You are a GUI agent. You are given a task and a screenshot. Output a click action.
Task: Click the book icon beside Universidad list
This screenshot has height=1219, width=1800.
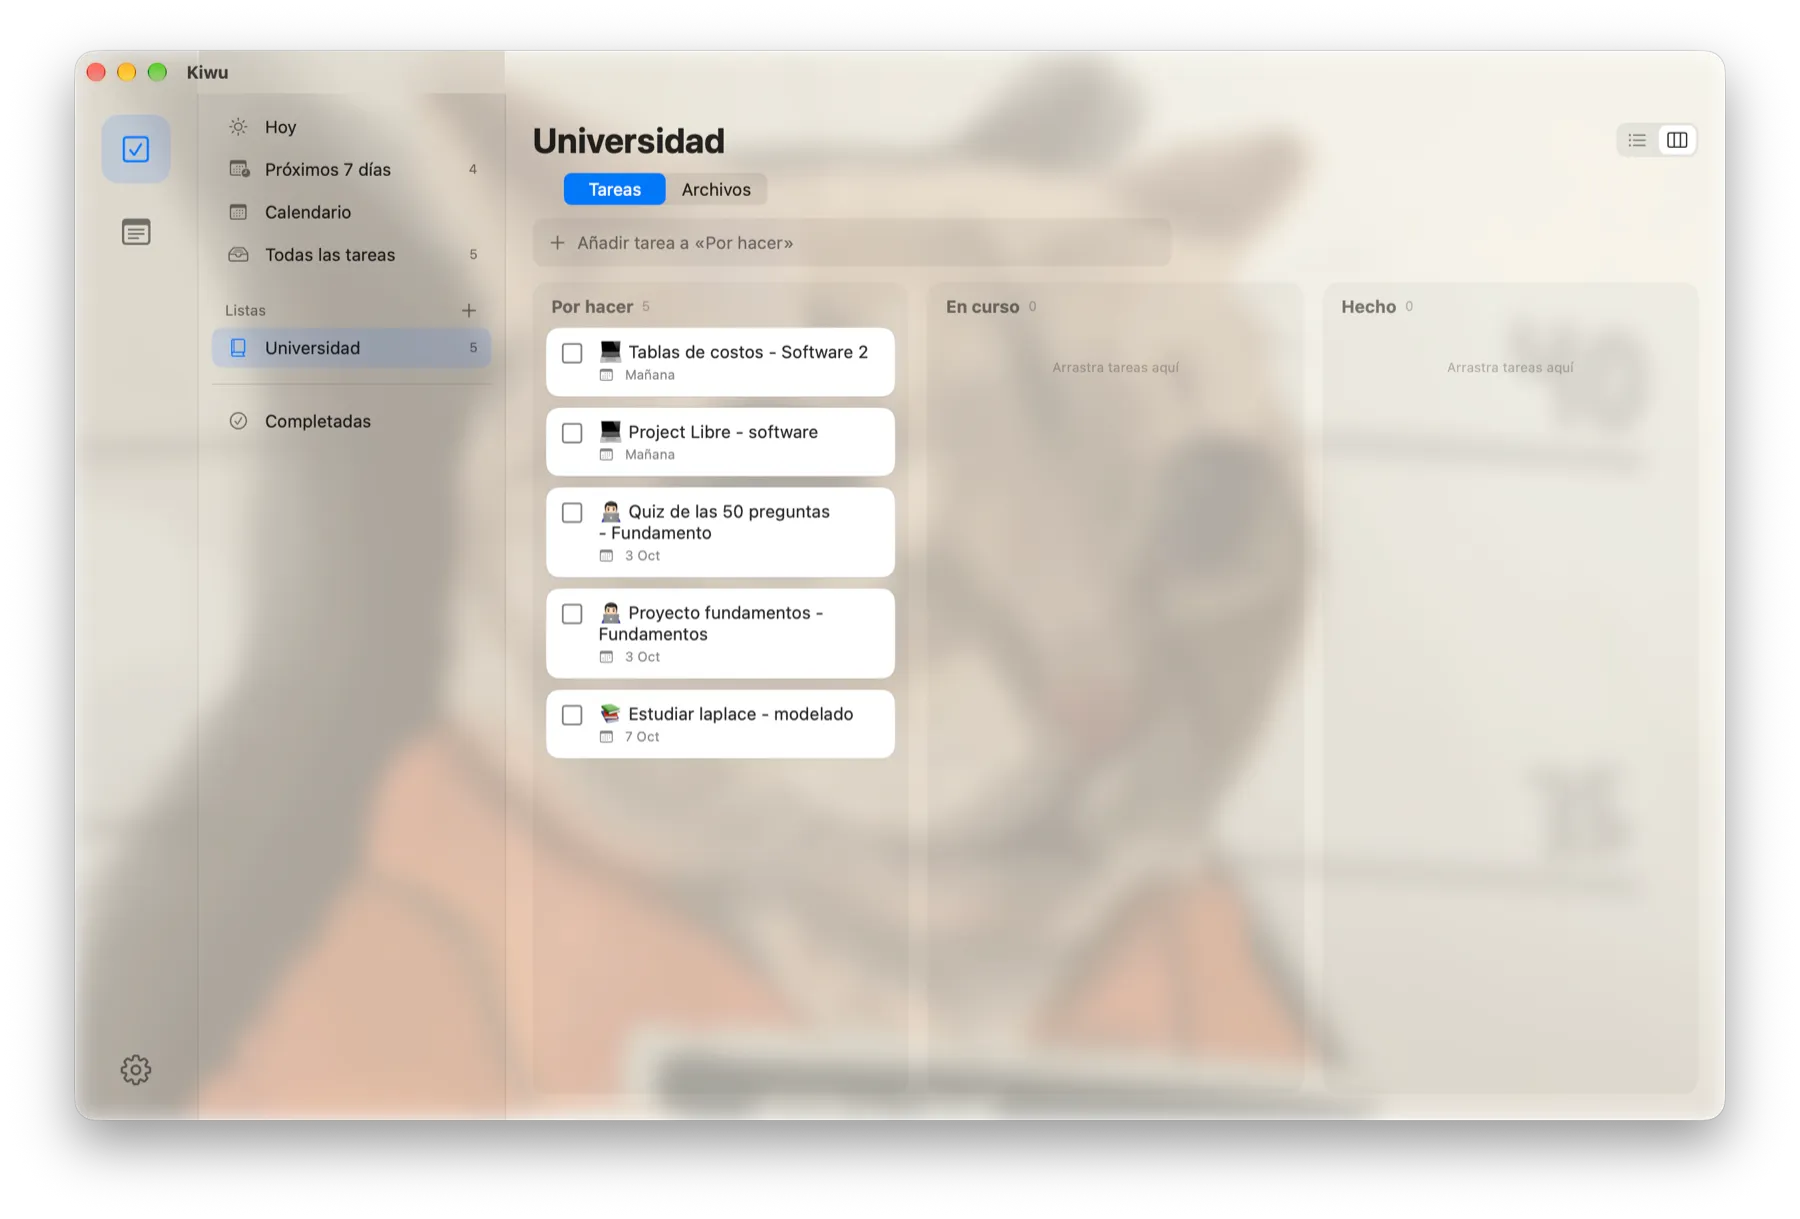pyautogui.click(x=238, y=348)
